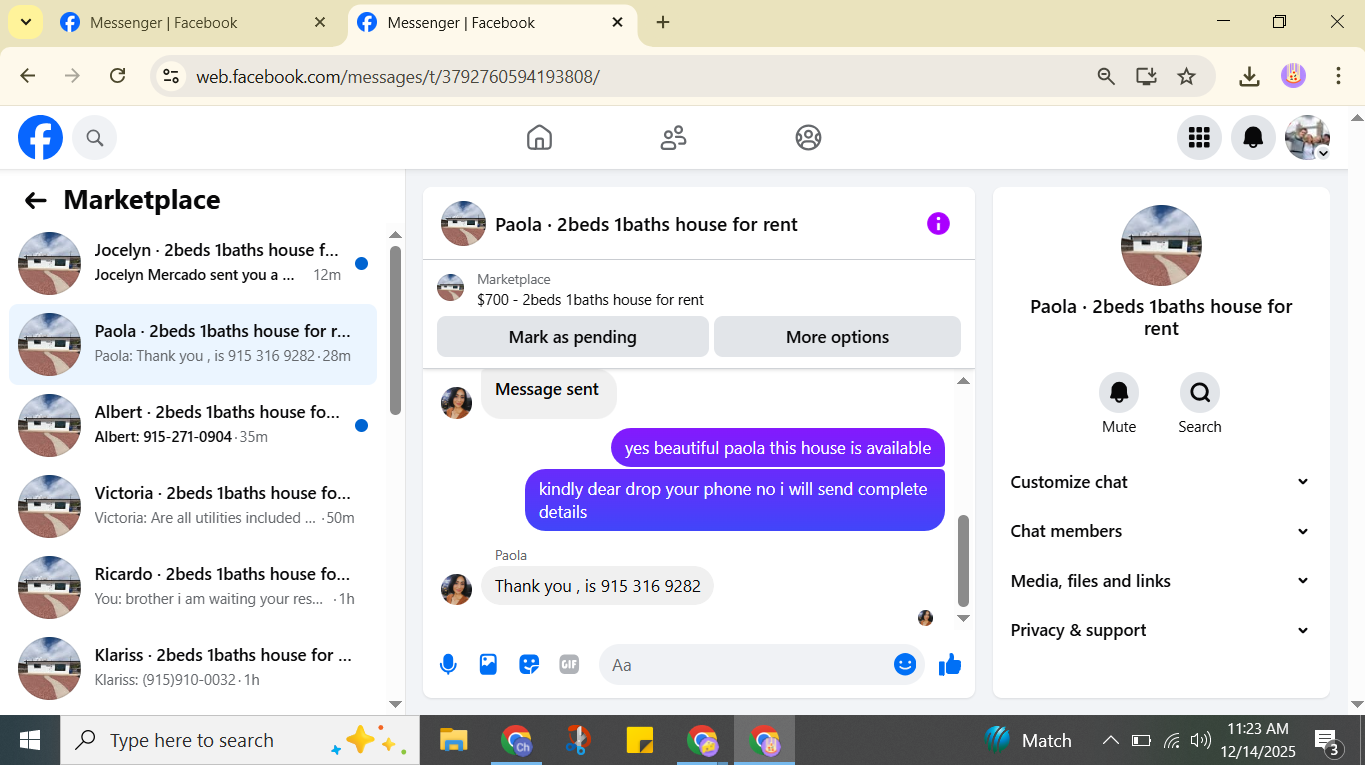Open Jocelyn's house for rent conversation

click(x=193, y=264)
